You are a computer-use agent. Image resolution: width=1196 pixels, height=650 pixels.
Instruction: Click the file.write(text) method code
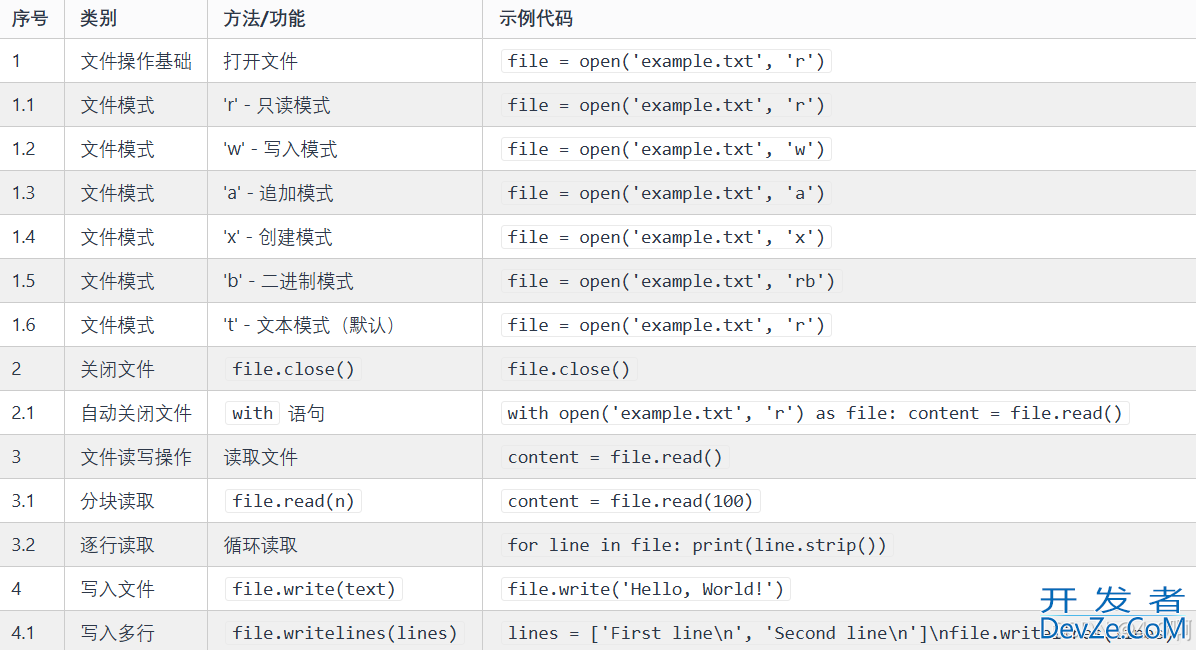(x=314, y=589)
